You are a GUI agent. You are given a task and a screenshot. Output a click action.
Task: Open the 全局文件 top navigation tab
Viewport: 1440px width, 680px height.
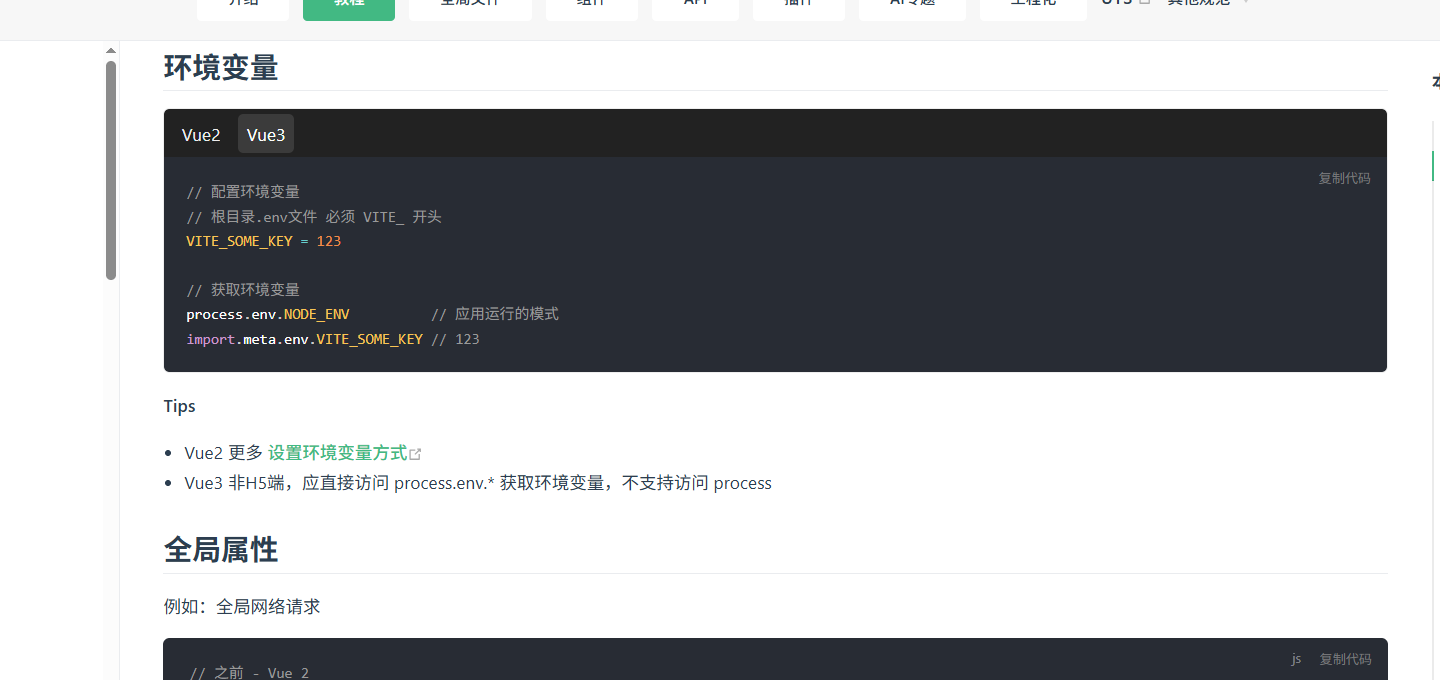[470, 5]
